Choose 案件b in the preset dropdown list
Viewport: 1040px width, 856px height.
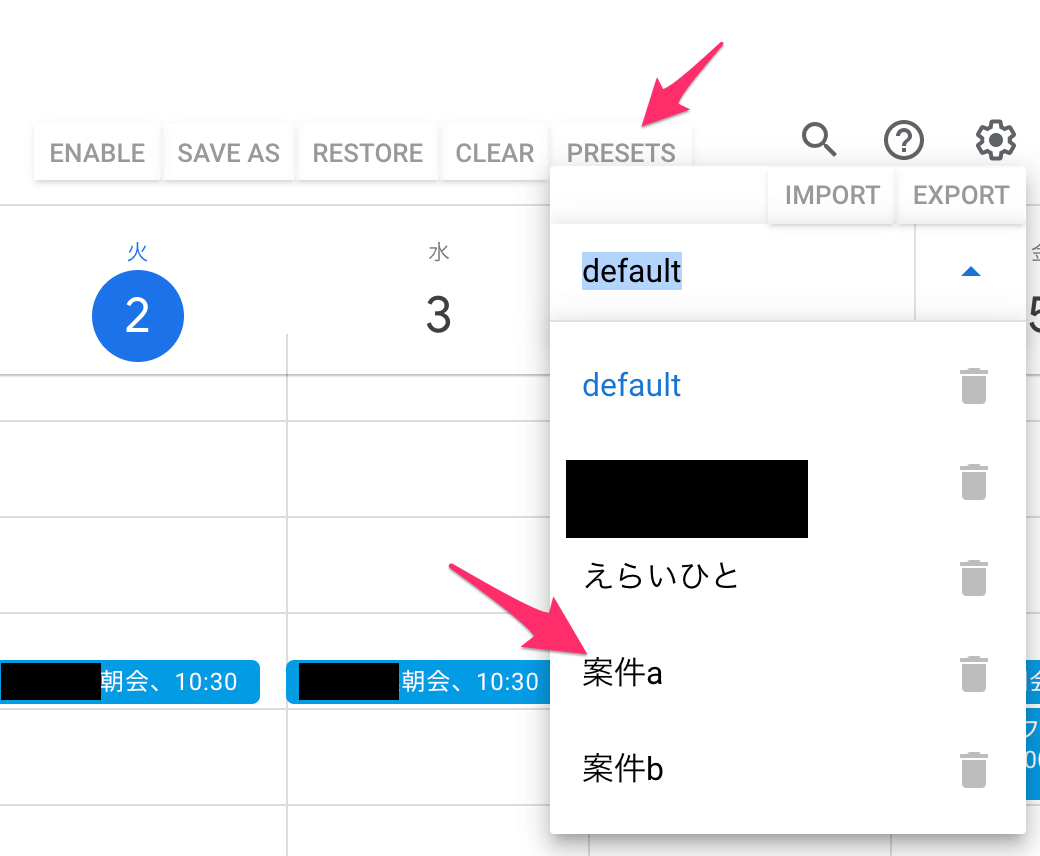coord(622,769)
